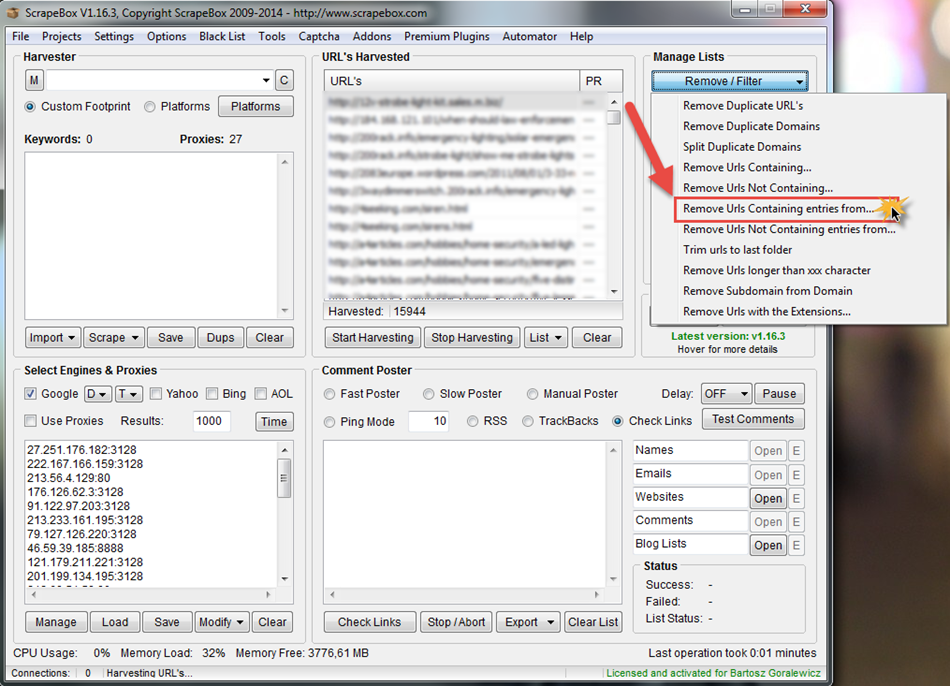The height and width of the screenshot is (686, 950).
Task: Choose the Manual Poster option
Action: (533, 394)
